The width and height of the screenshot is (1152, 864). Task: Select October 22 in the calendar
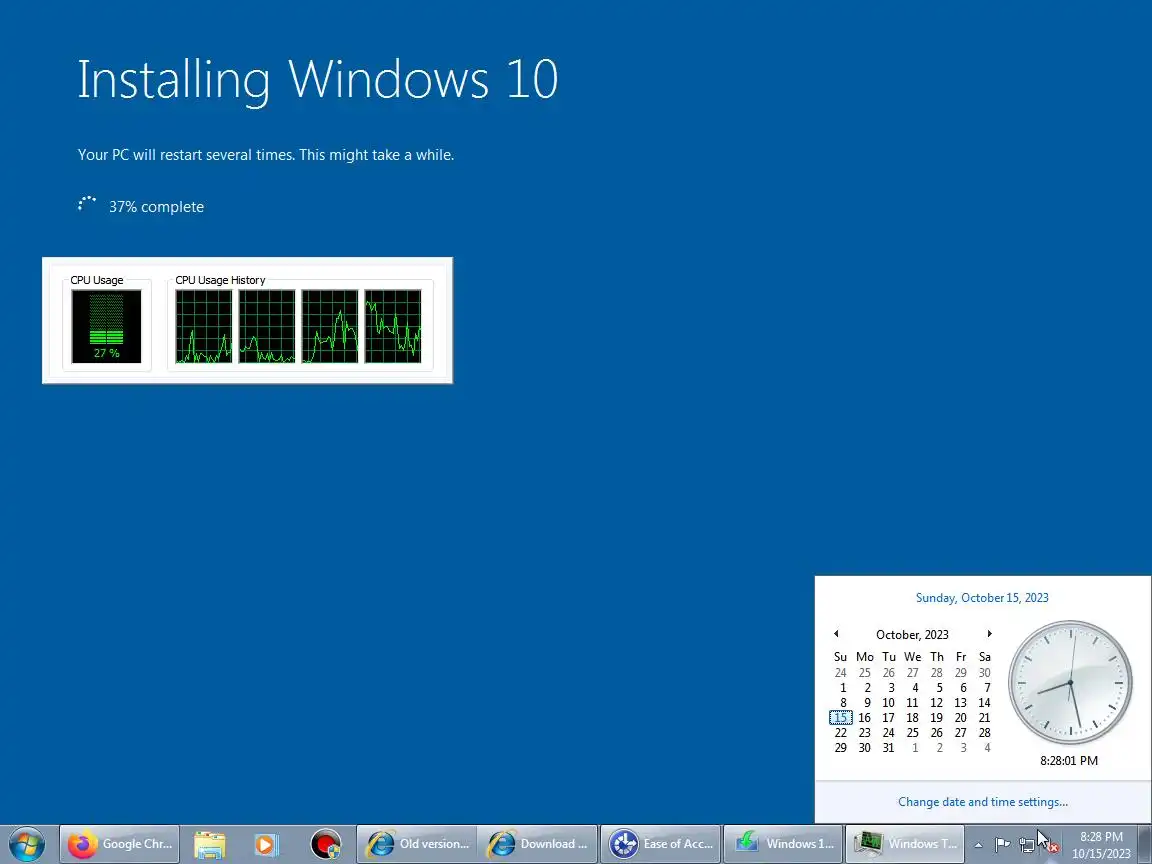coord(841,733)
